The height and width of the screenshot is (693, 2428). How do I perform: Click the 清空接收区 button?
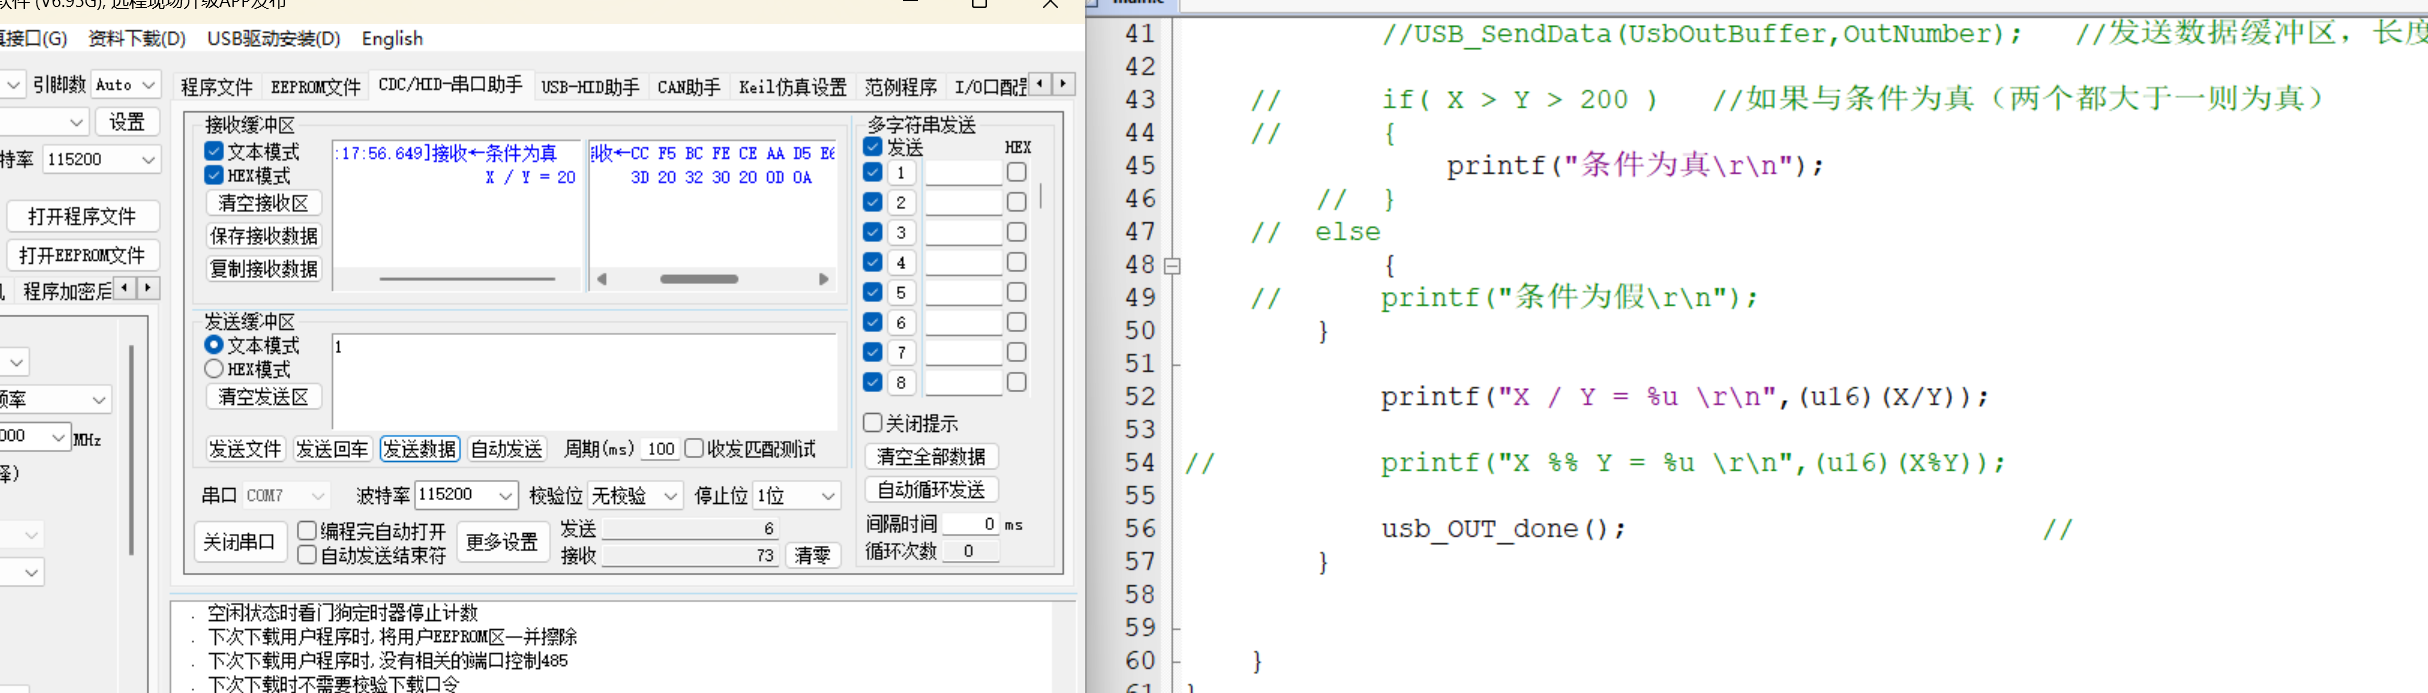point(264,203)
